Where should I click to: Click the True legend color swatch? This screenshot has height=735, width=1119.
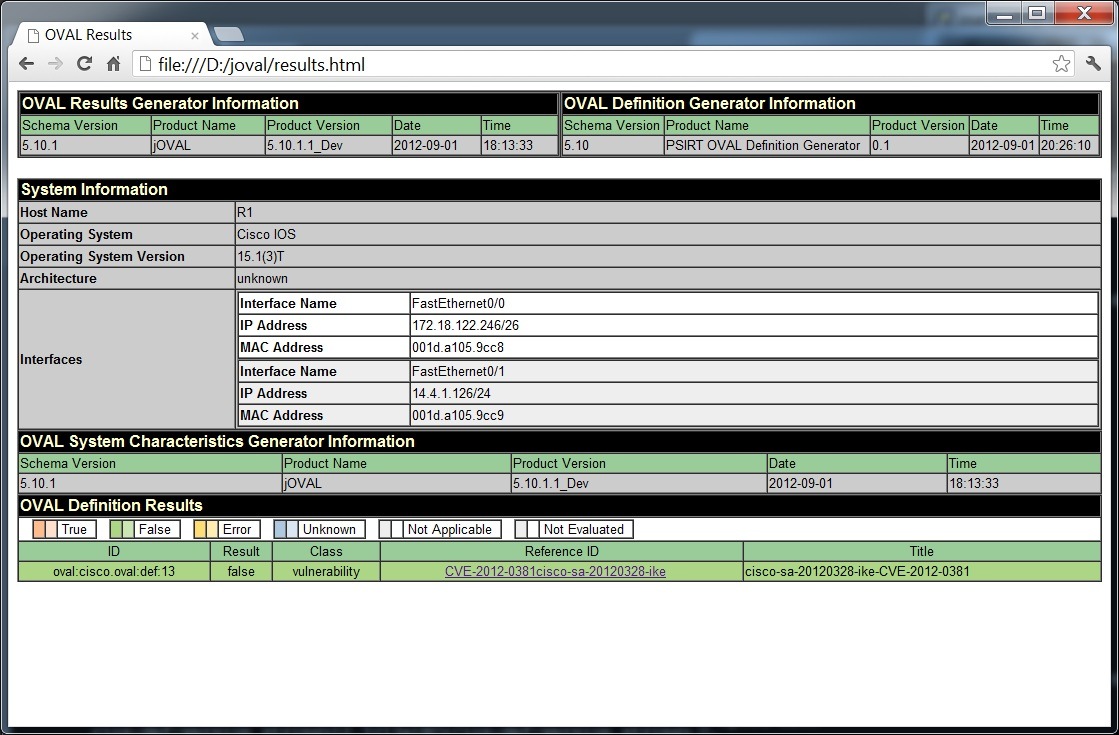[x=45, y=529]
